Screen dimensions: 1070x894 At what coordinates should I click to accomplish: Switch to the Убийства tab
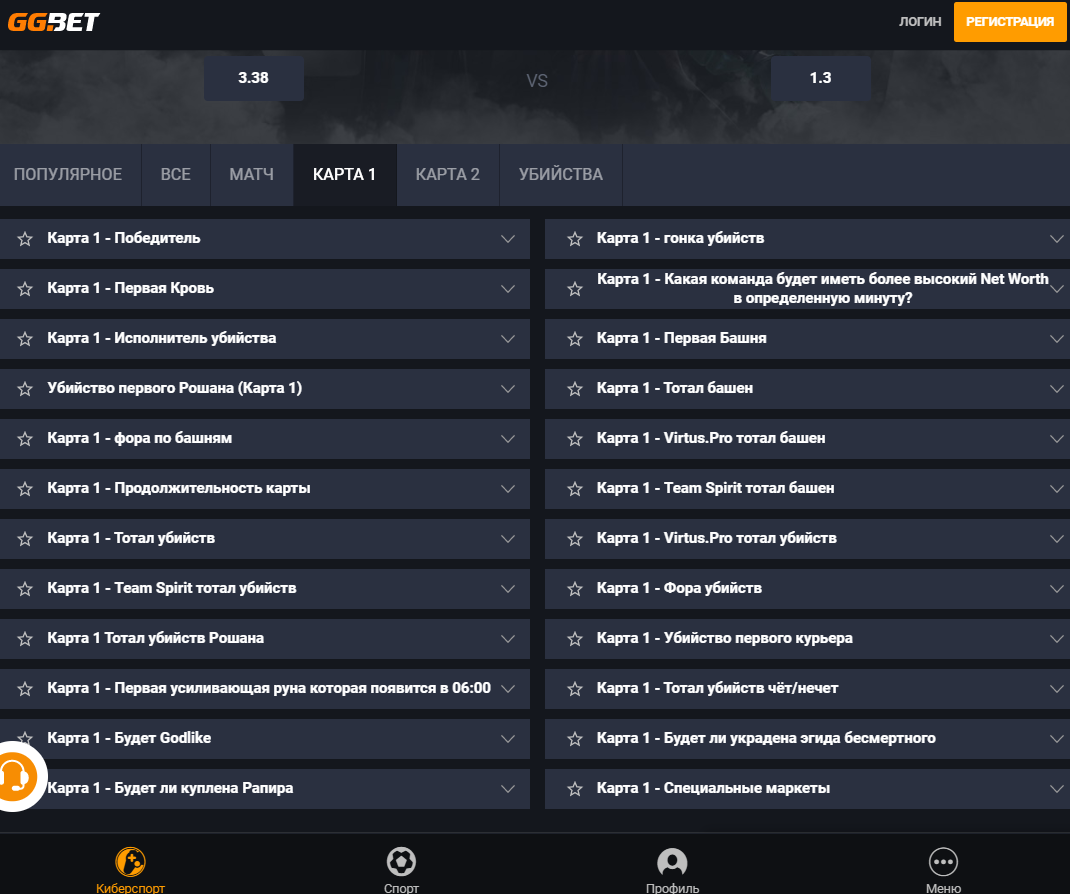point(560,175)
